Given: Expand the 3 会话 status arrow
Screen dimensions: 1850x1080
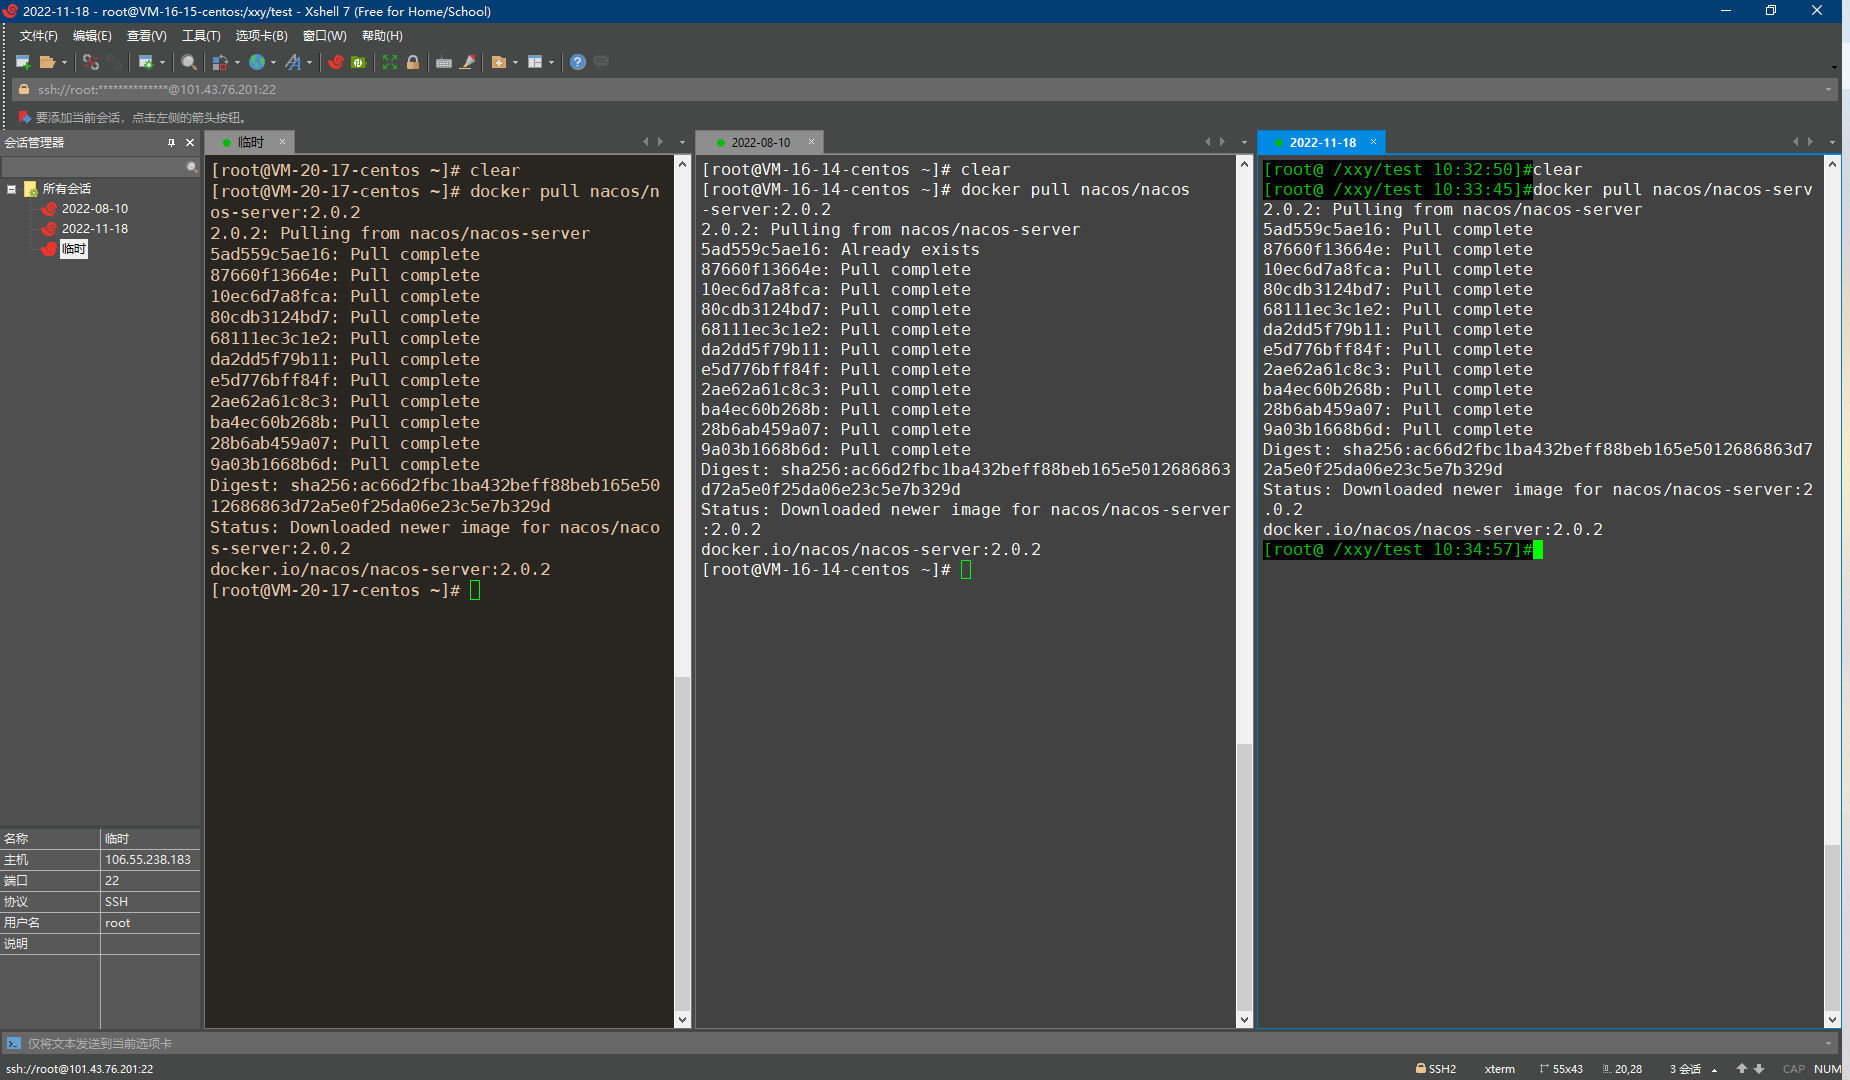Looking at the screenshot, I should coord(1714,1069).
